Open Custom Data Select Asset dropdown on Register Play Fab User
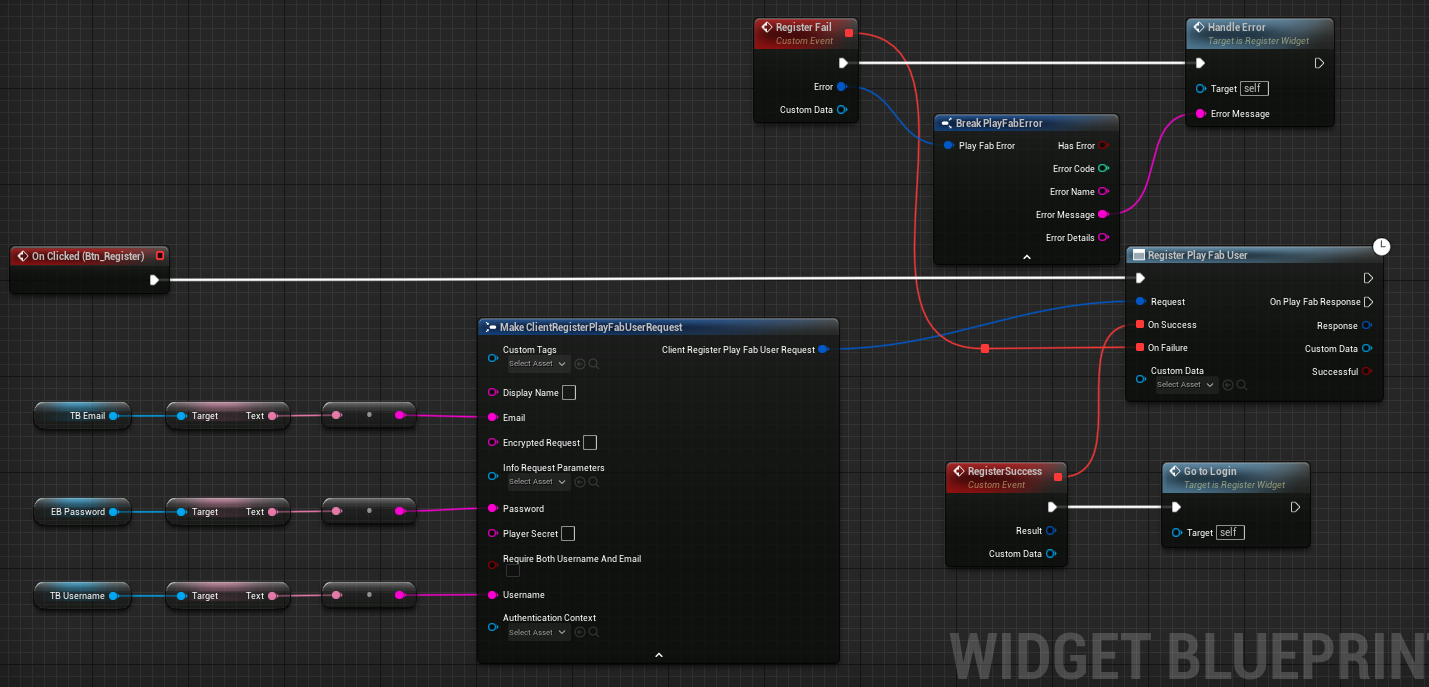The width and height of the screenshot is (1429, 687). tap(1186, 385)
